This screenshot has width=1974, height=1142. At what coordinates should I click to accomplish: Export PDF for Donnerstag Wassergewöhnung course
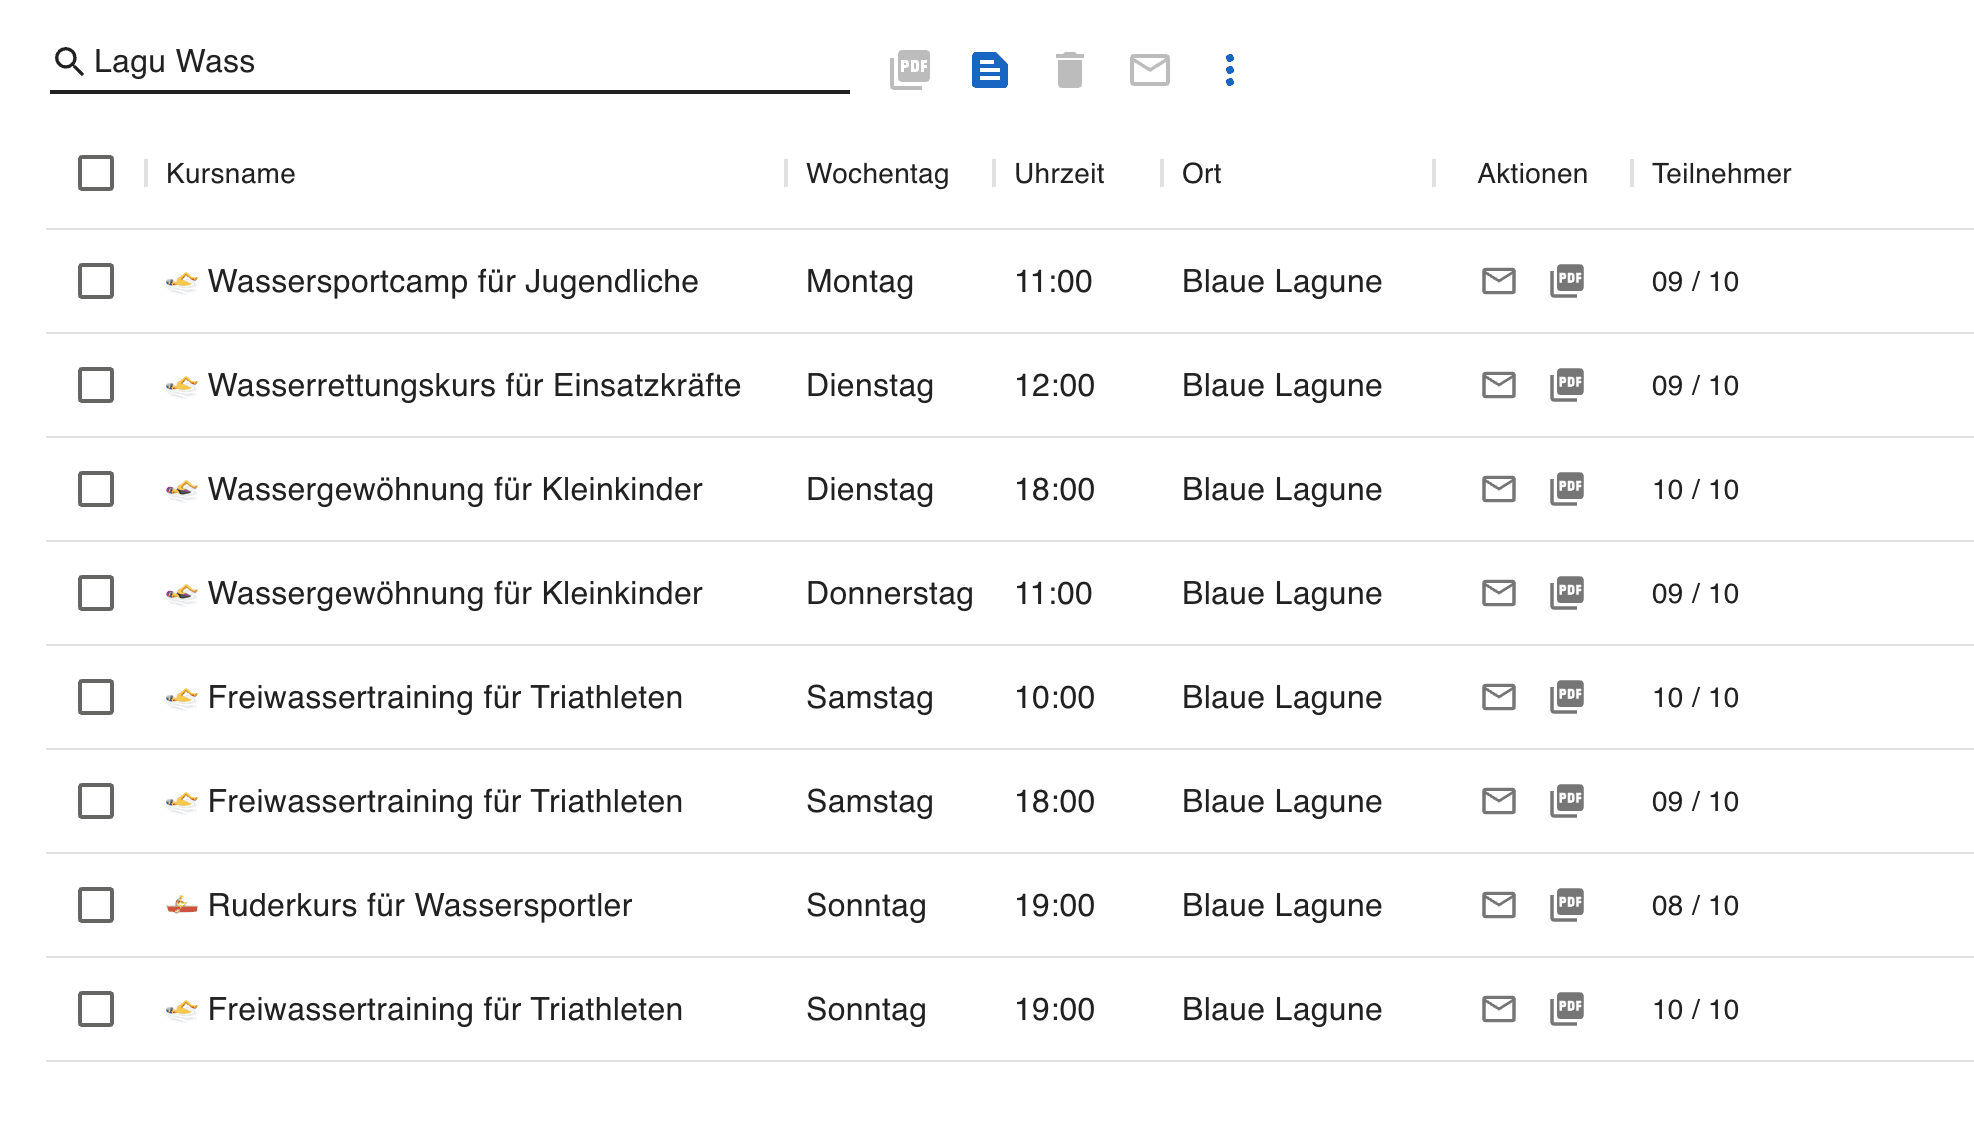point(1567,593)
